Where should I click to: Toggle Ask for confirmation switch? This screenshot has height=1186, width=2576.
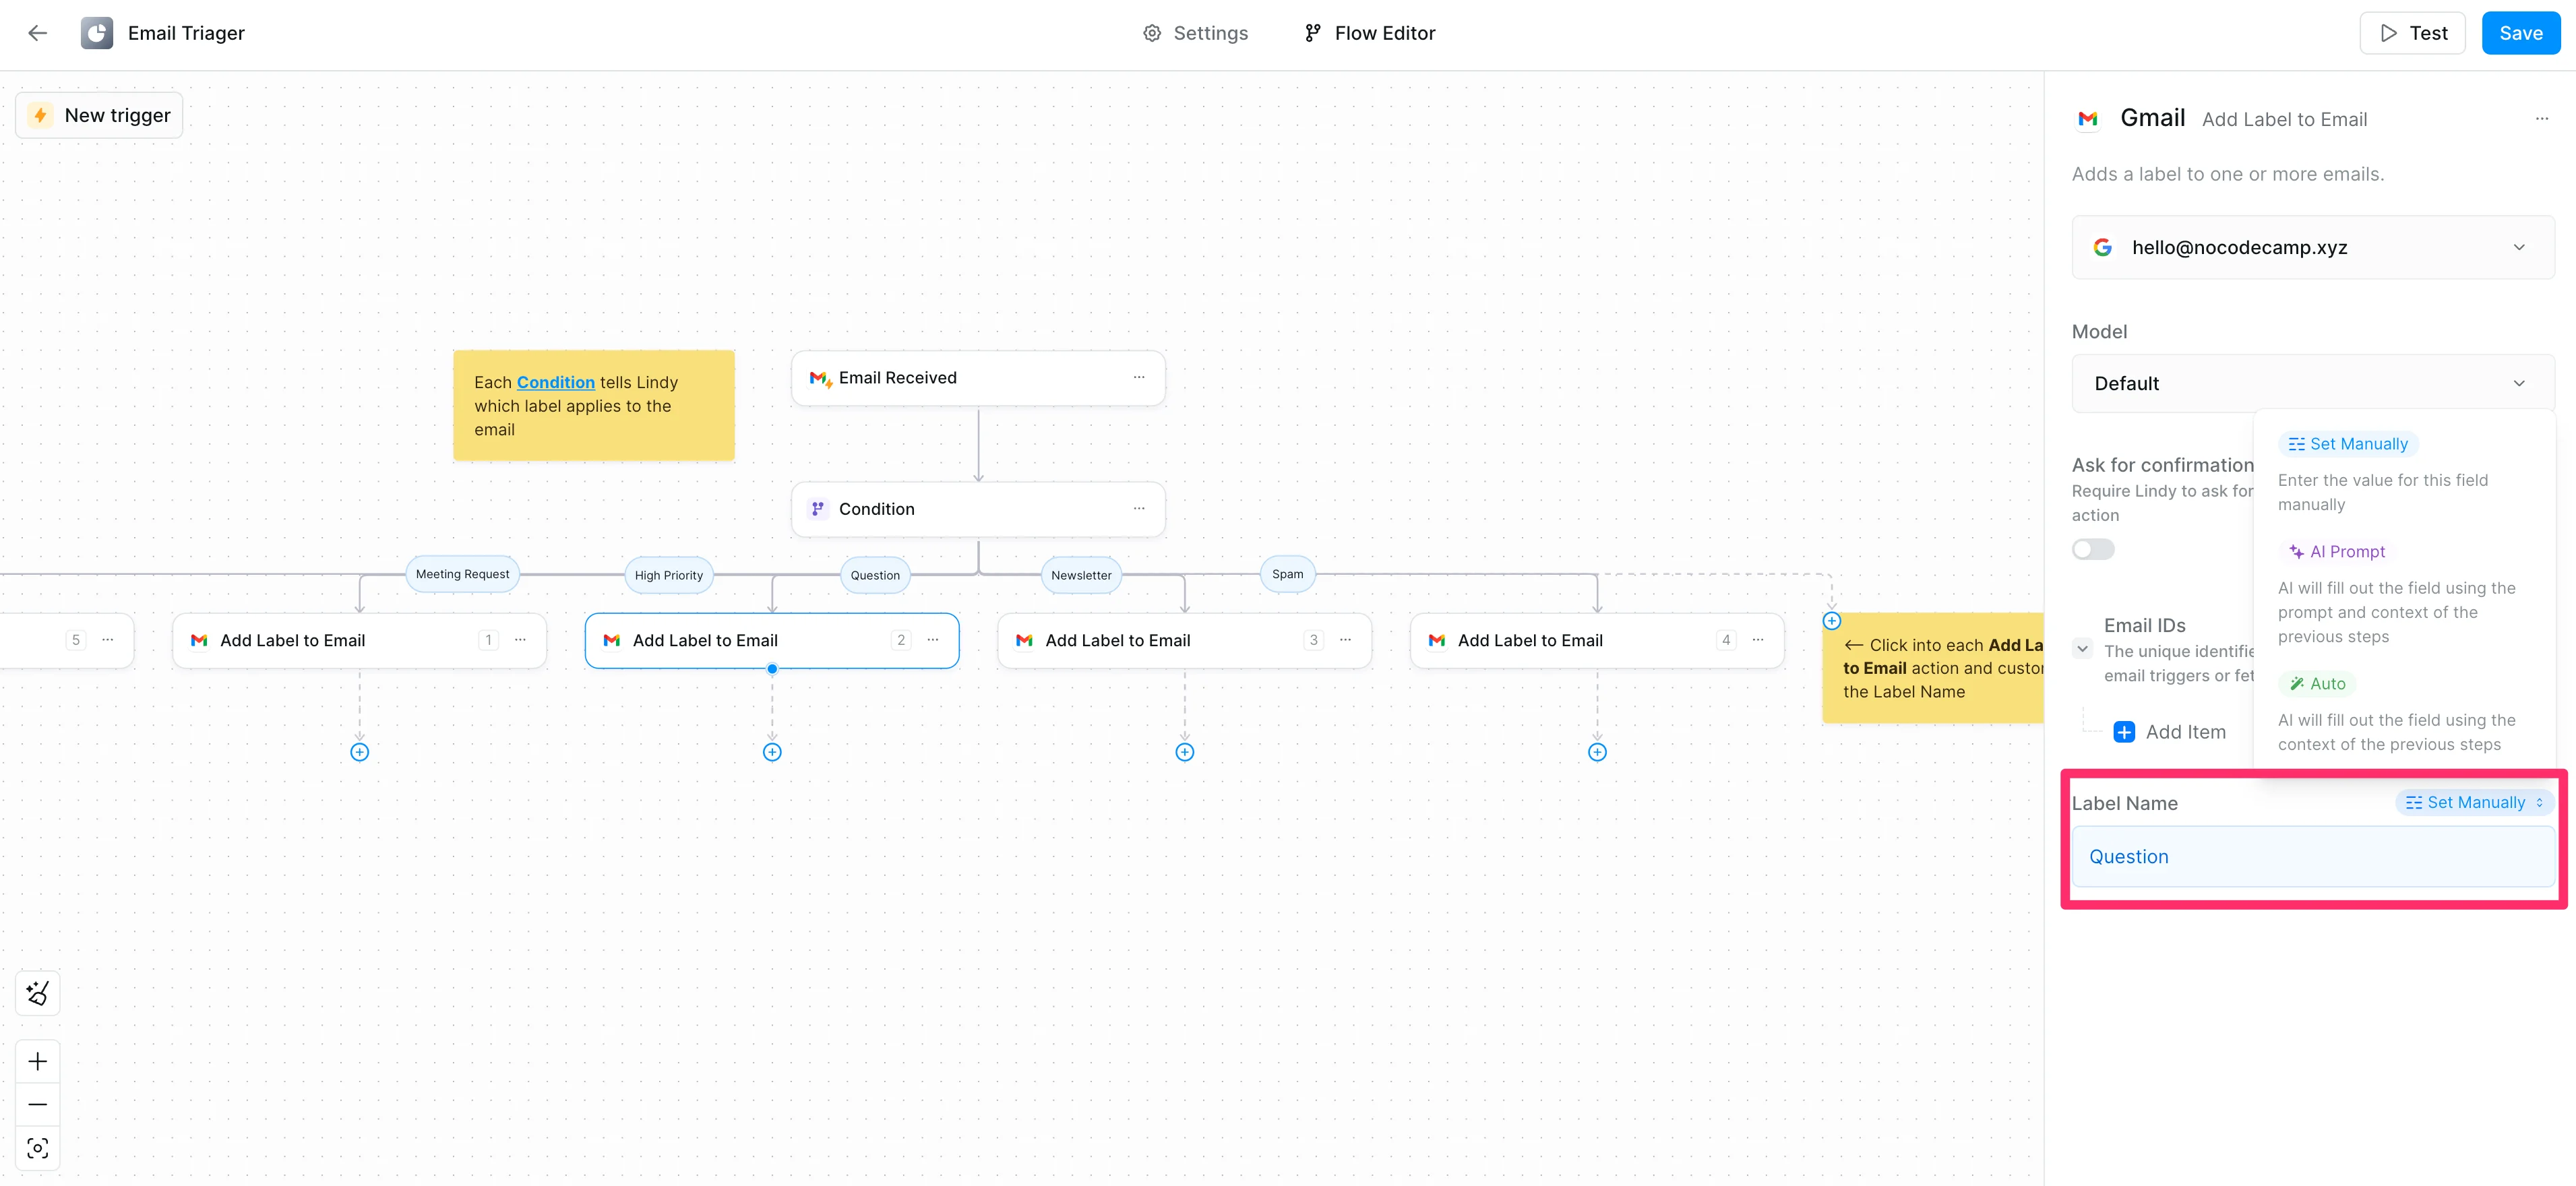[2092, 549]
